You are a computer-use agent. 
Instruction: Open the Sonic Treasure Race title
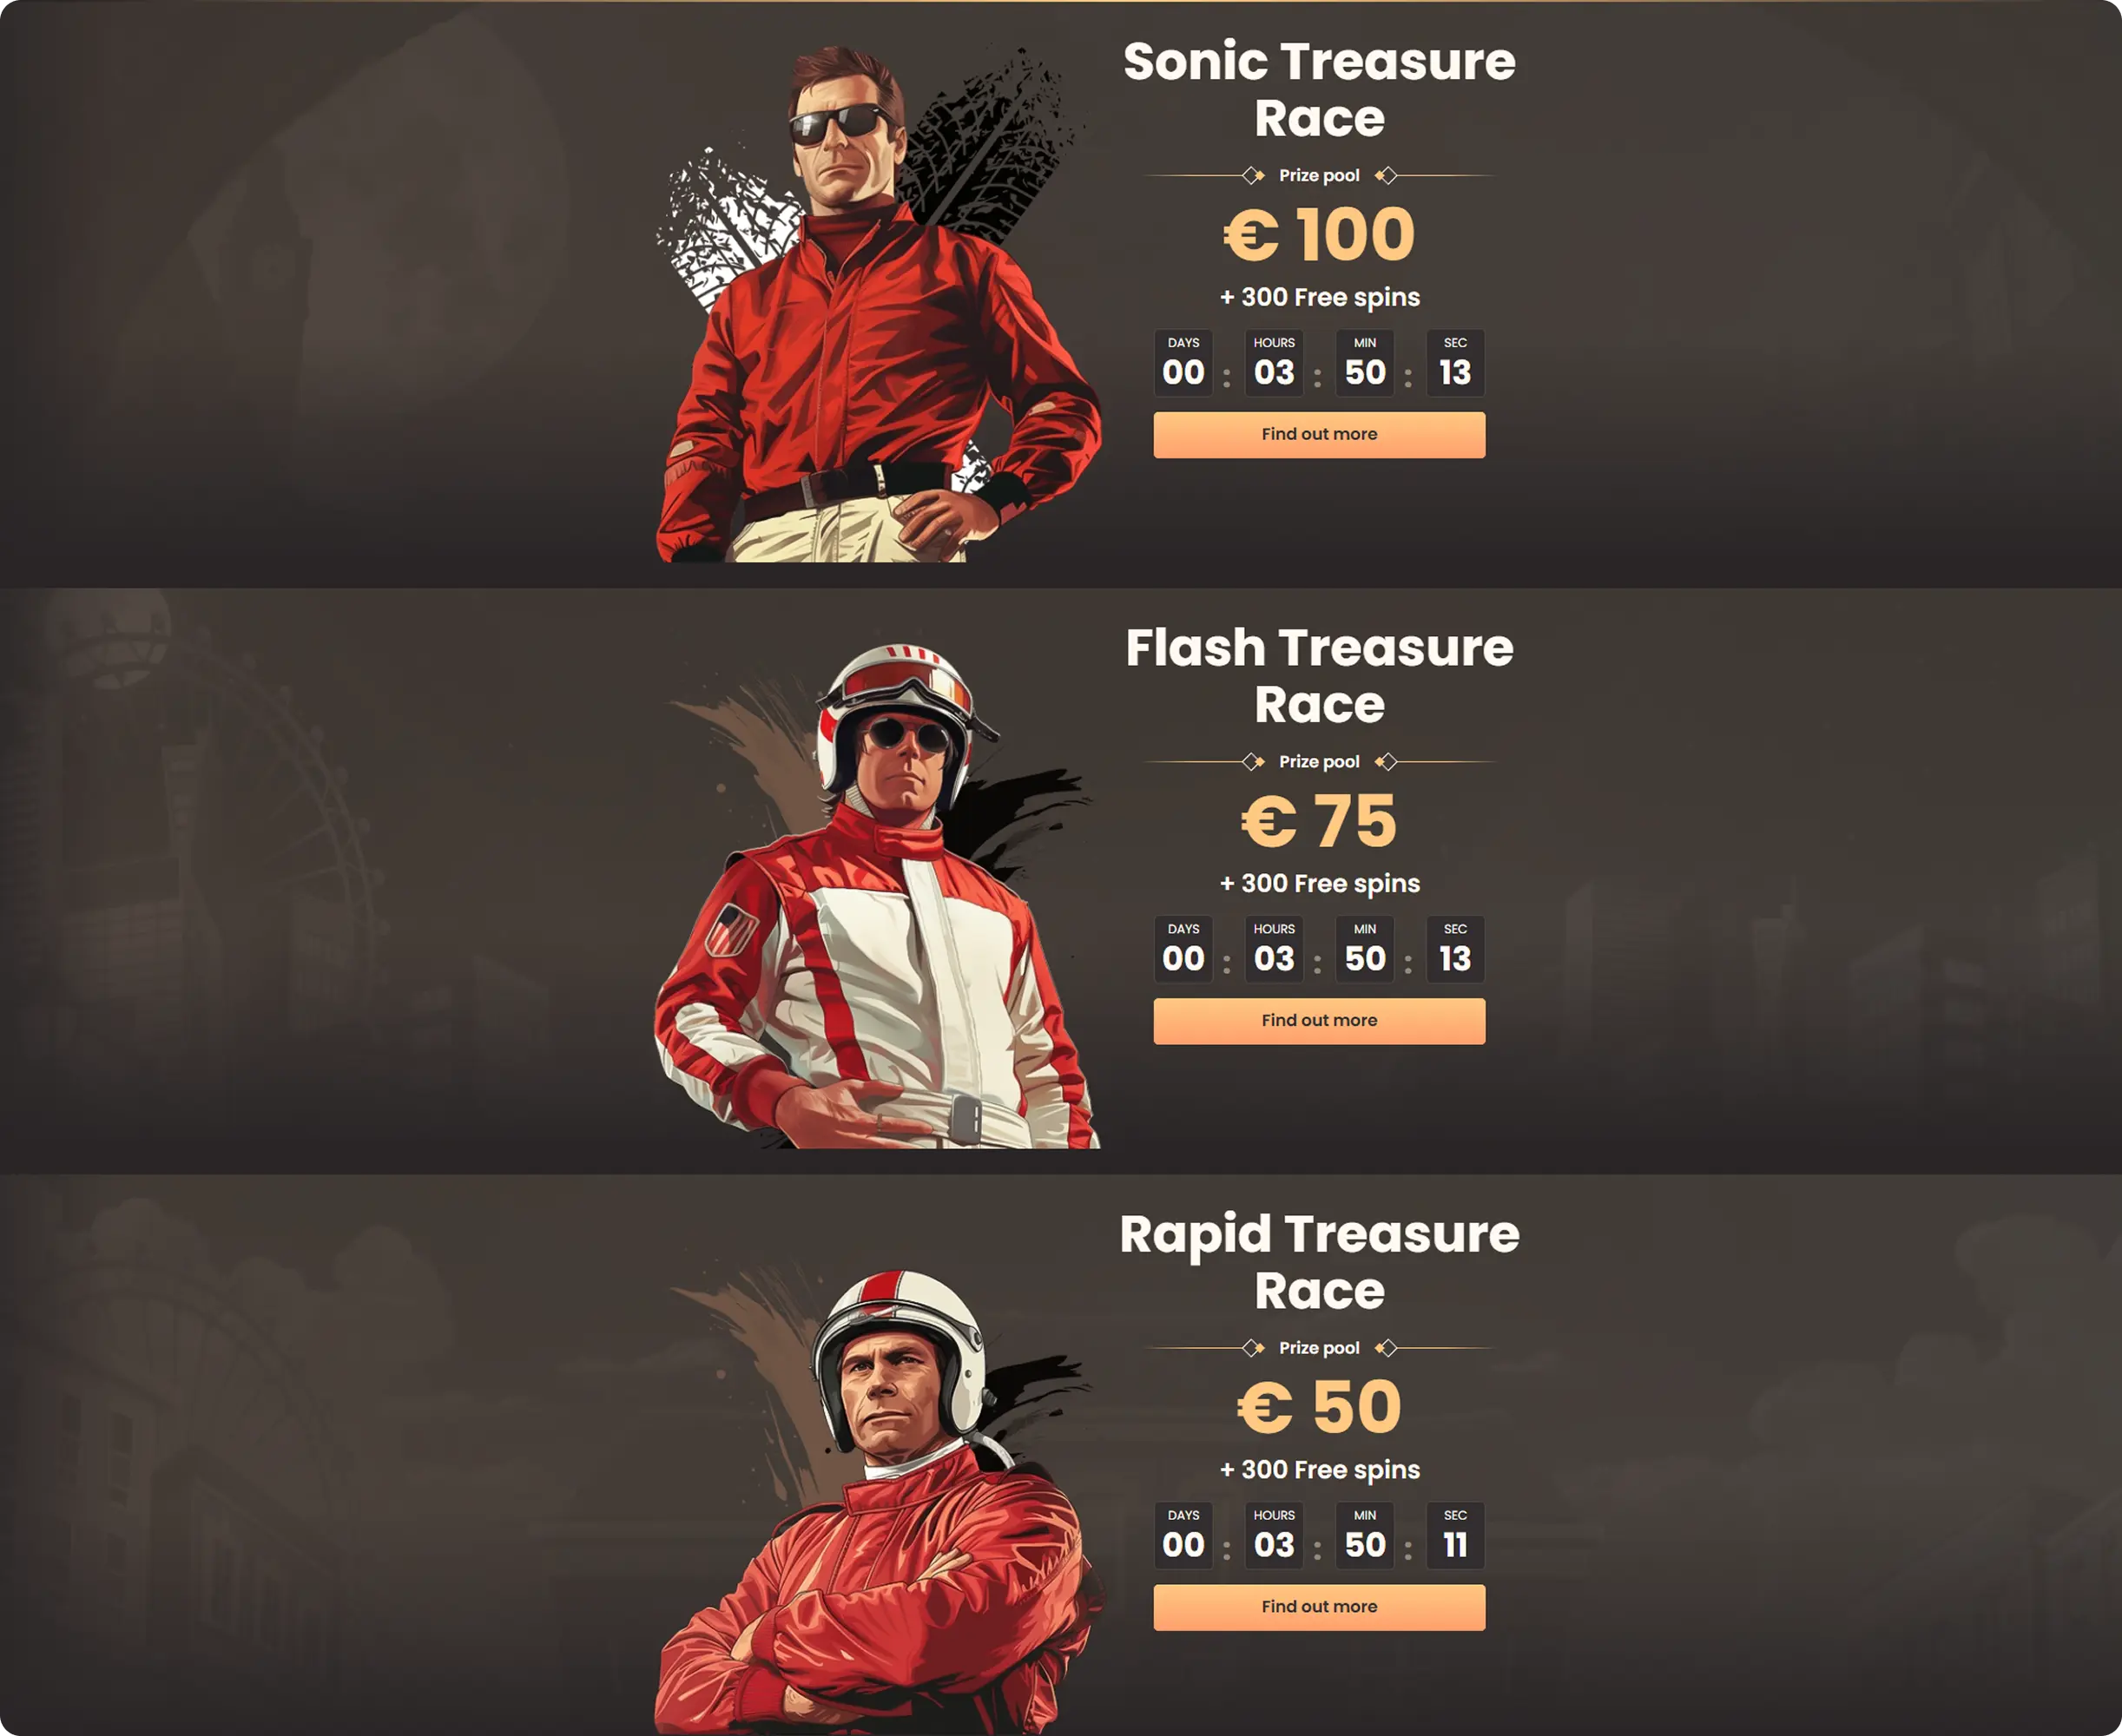pos(1319,89)
